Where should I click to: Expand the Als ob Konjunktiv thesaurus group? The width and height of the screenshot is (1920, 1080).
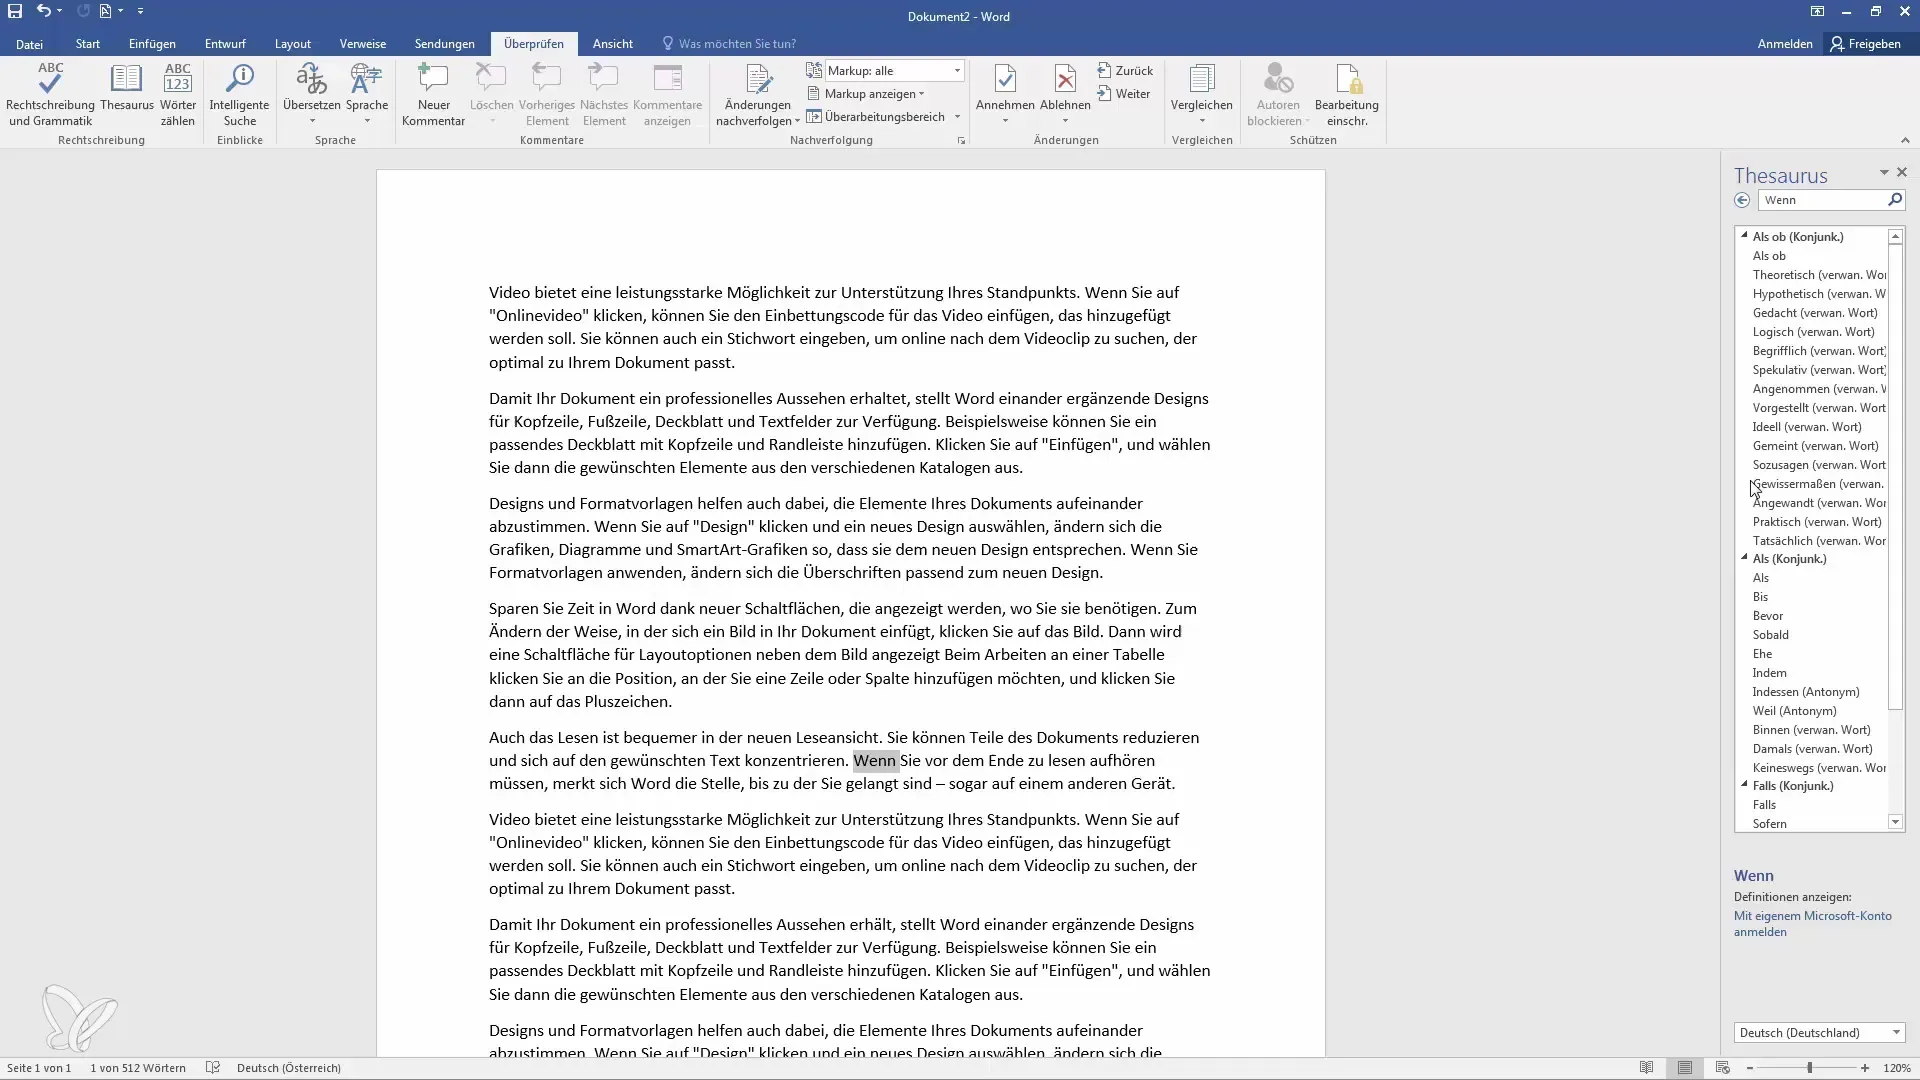click(x=1743, y=235)
